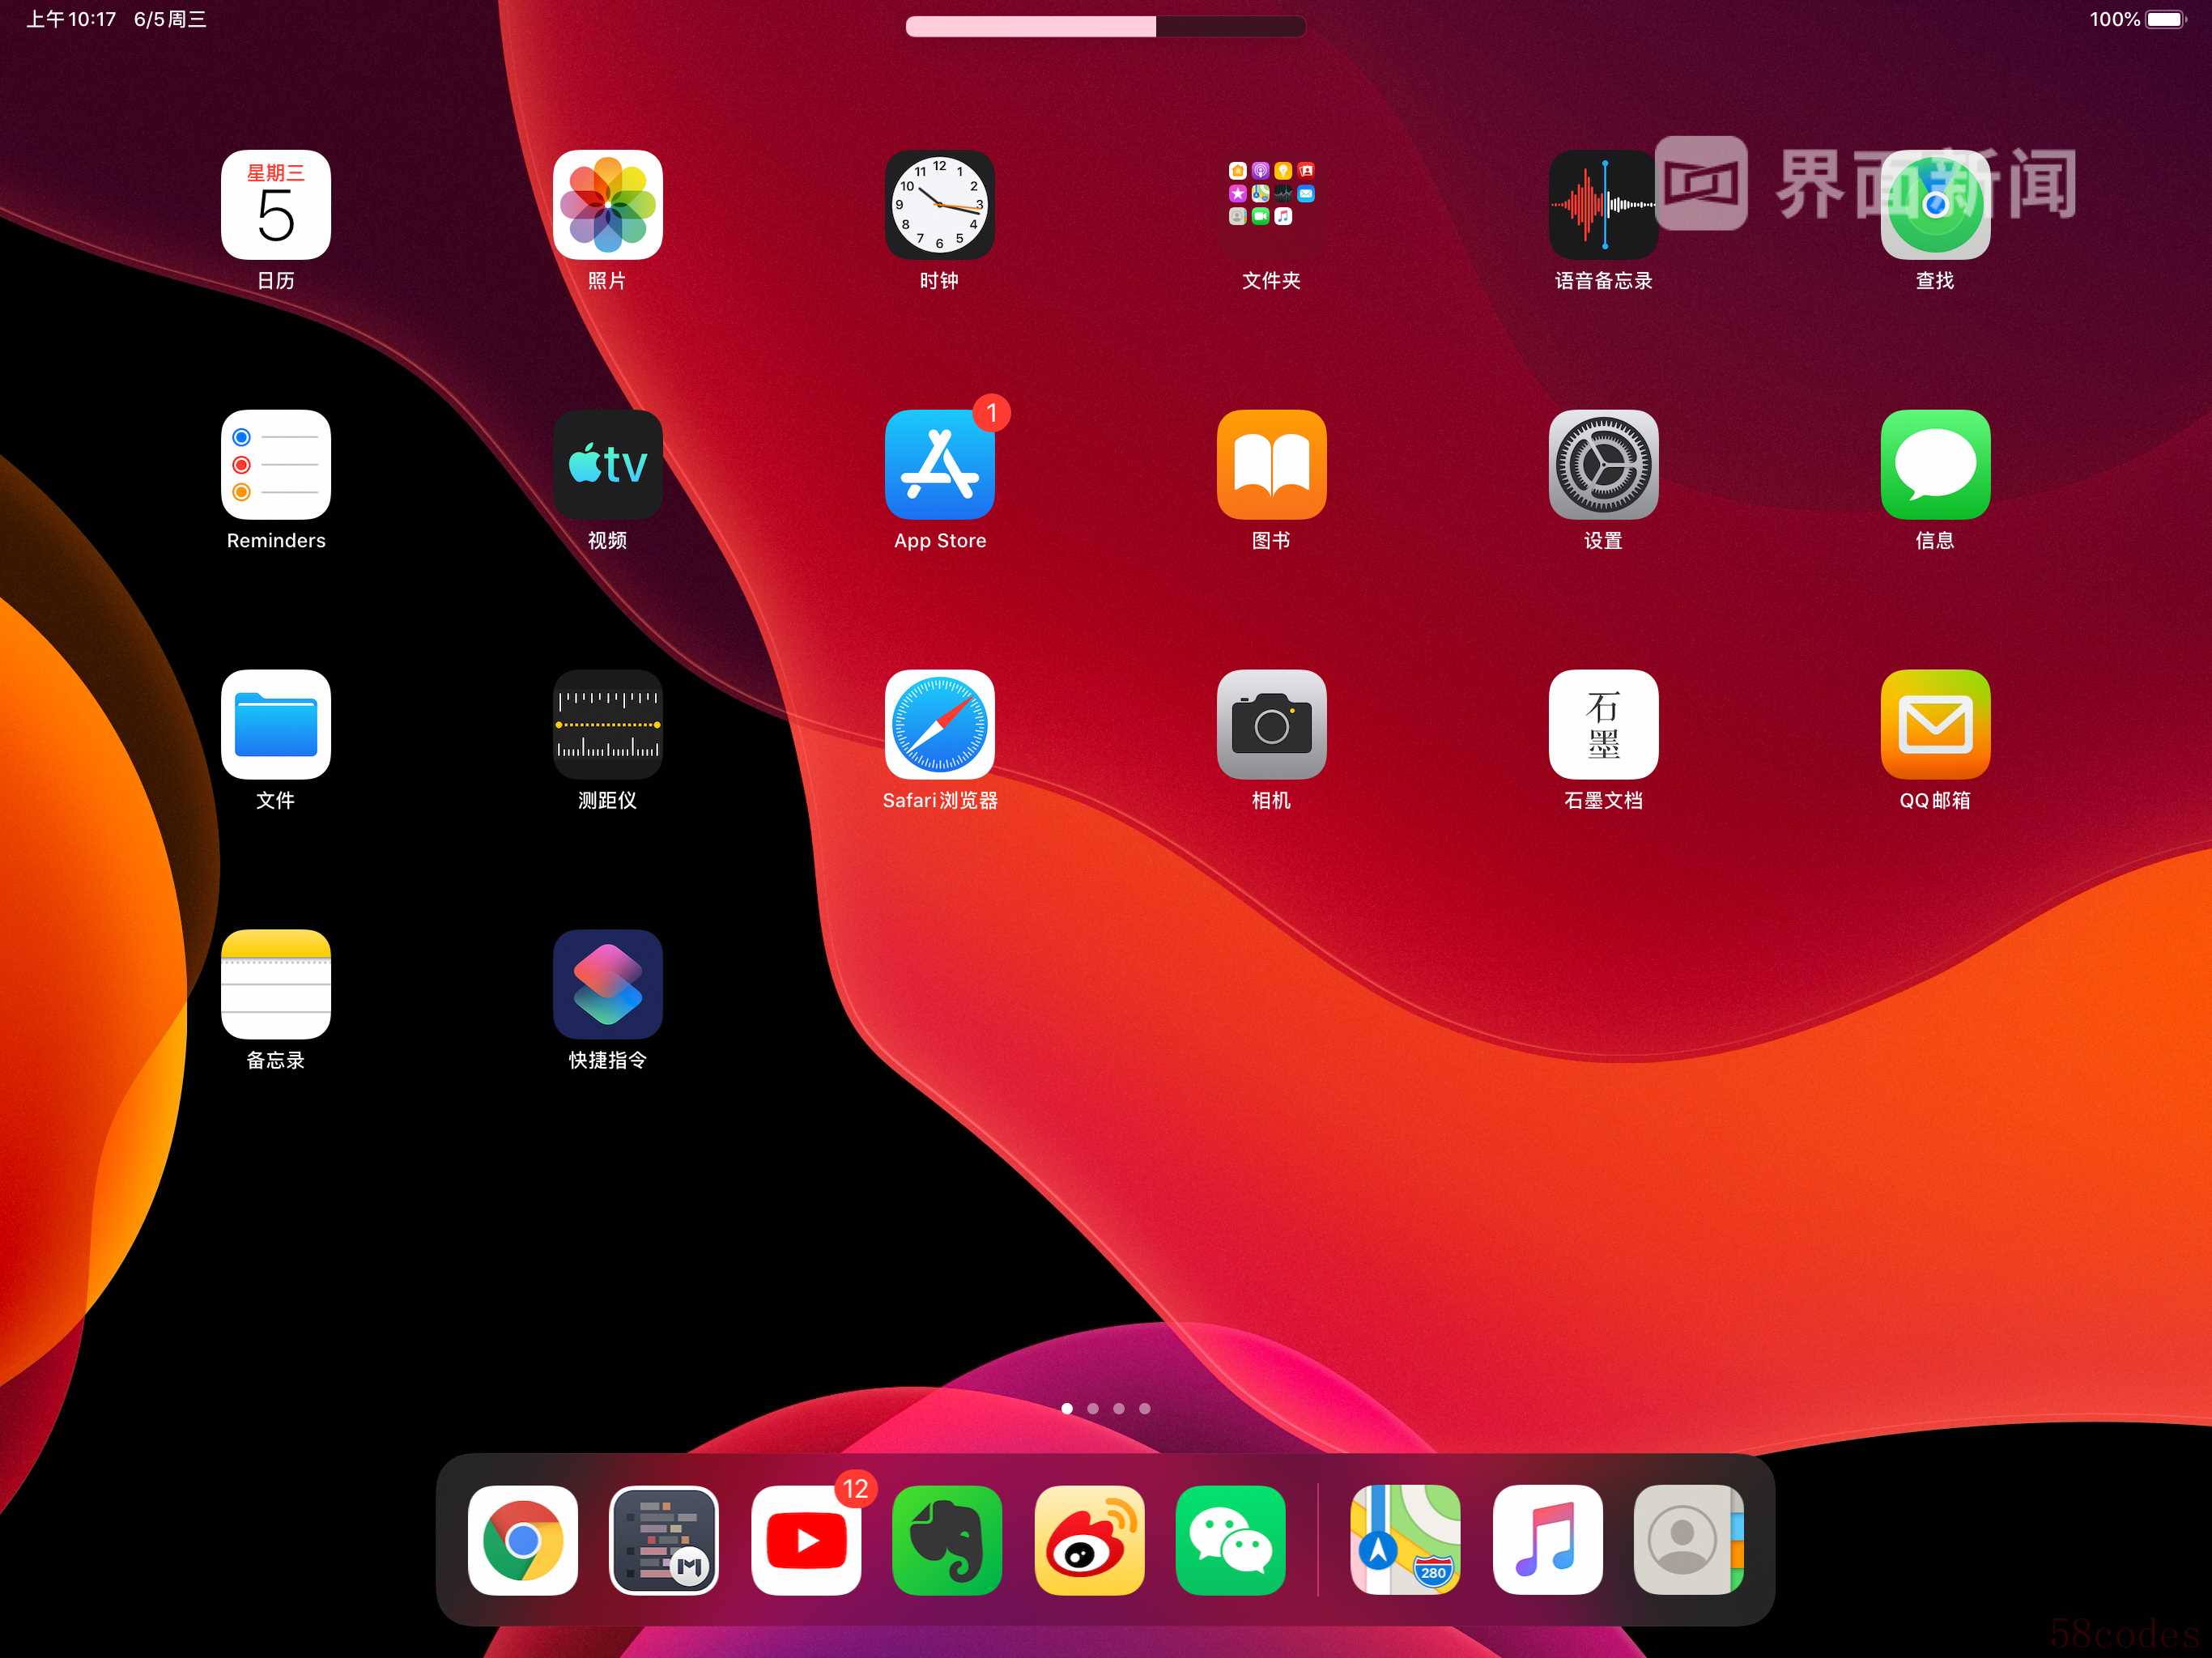Open QQ邮箱 mail app
2212x1658 pixels.
(x=1936, y=725)
